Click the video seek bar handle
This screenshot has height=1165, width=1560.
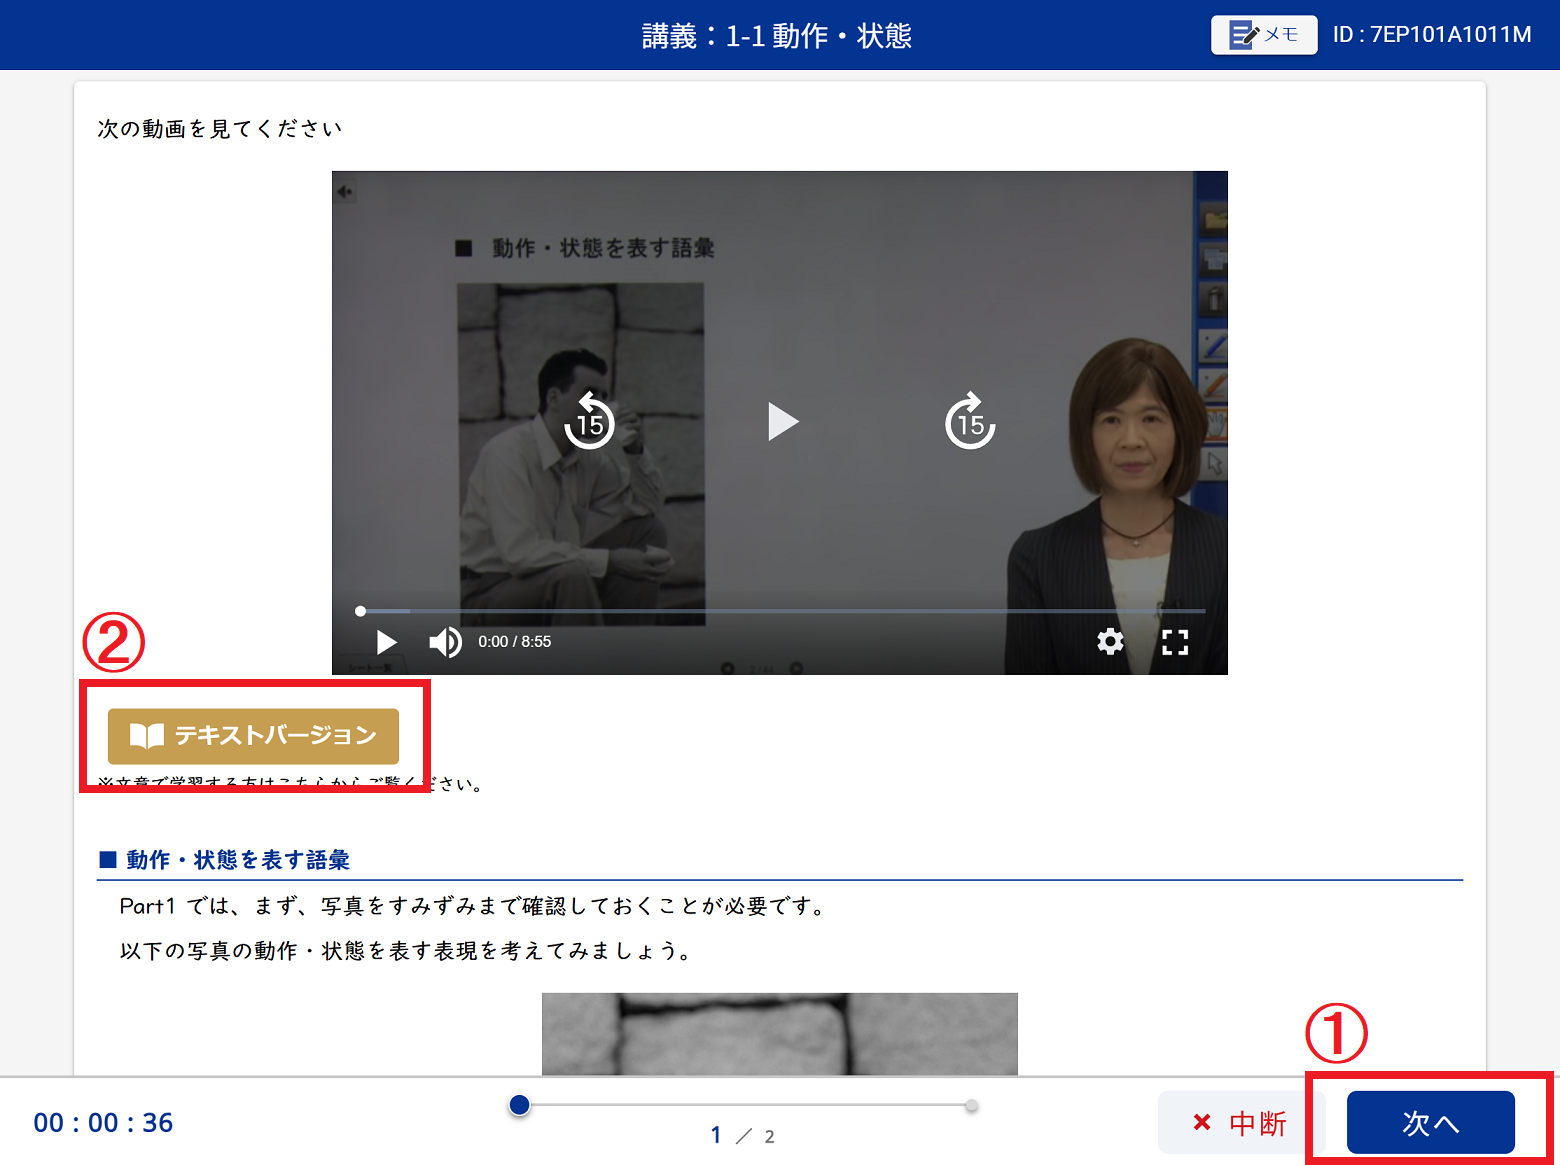[361, 611]
